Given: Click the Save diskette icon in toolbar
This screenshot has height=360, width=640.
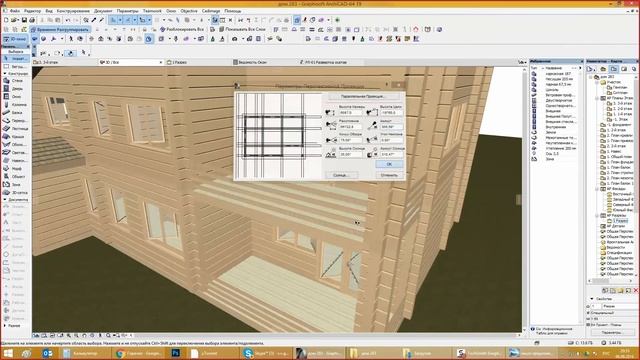Looking at the screenshot, I should pos(24,20).
